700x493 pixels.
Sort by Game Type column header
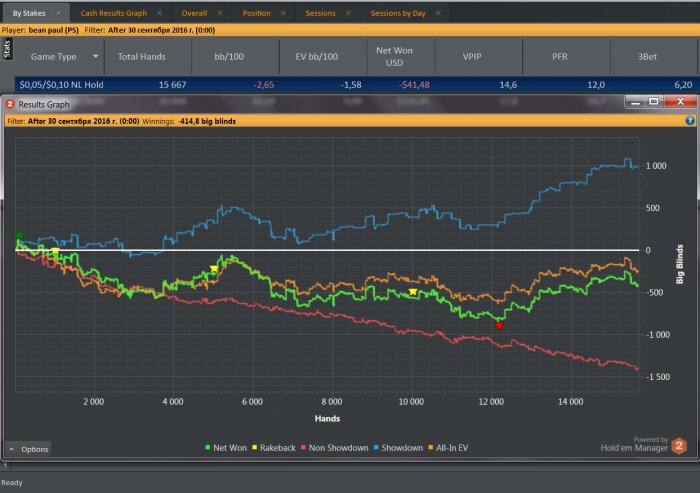tap(54, 57)
